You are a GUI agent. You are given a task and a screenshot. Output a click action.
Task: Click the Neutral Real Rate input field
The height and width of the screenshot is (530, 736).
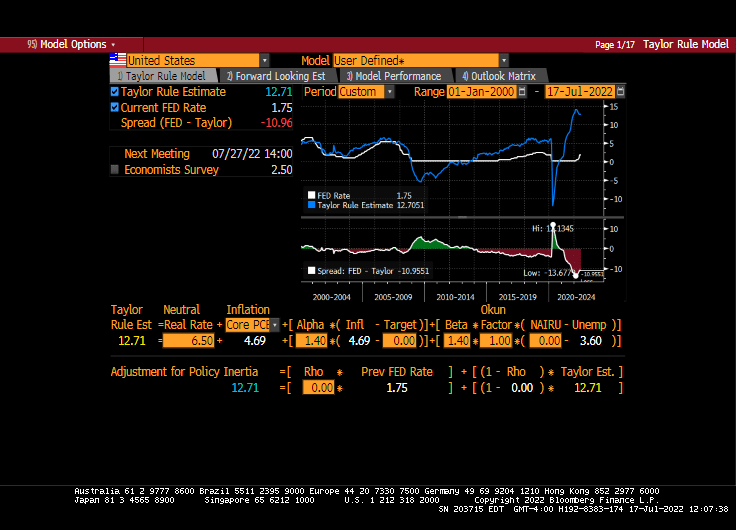189,341
